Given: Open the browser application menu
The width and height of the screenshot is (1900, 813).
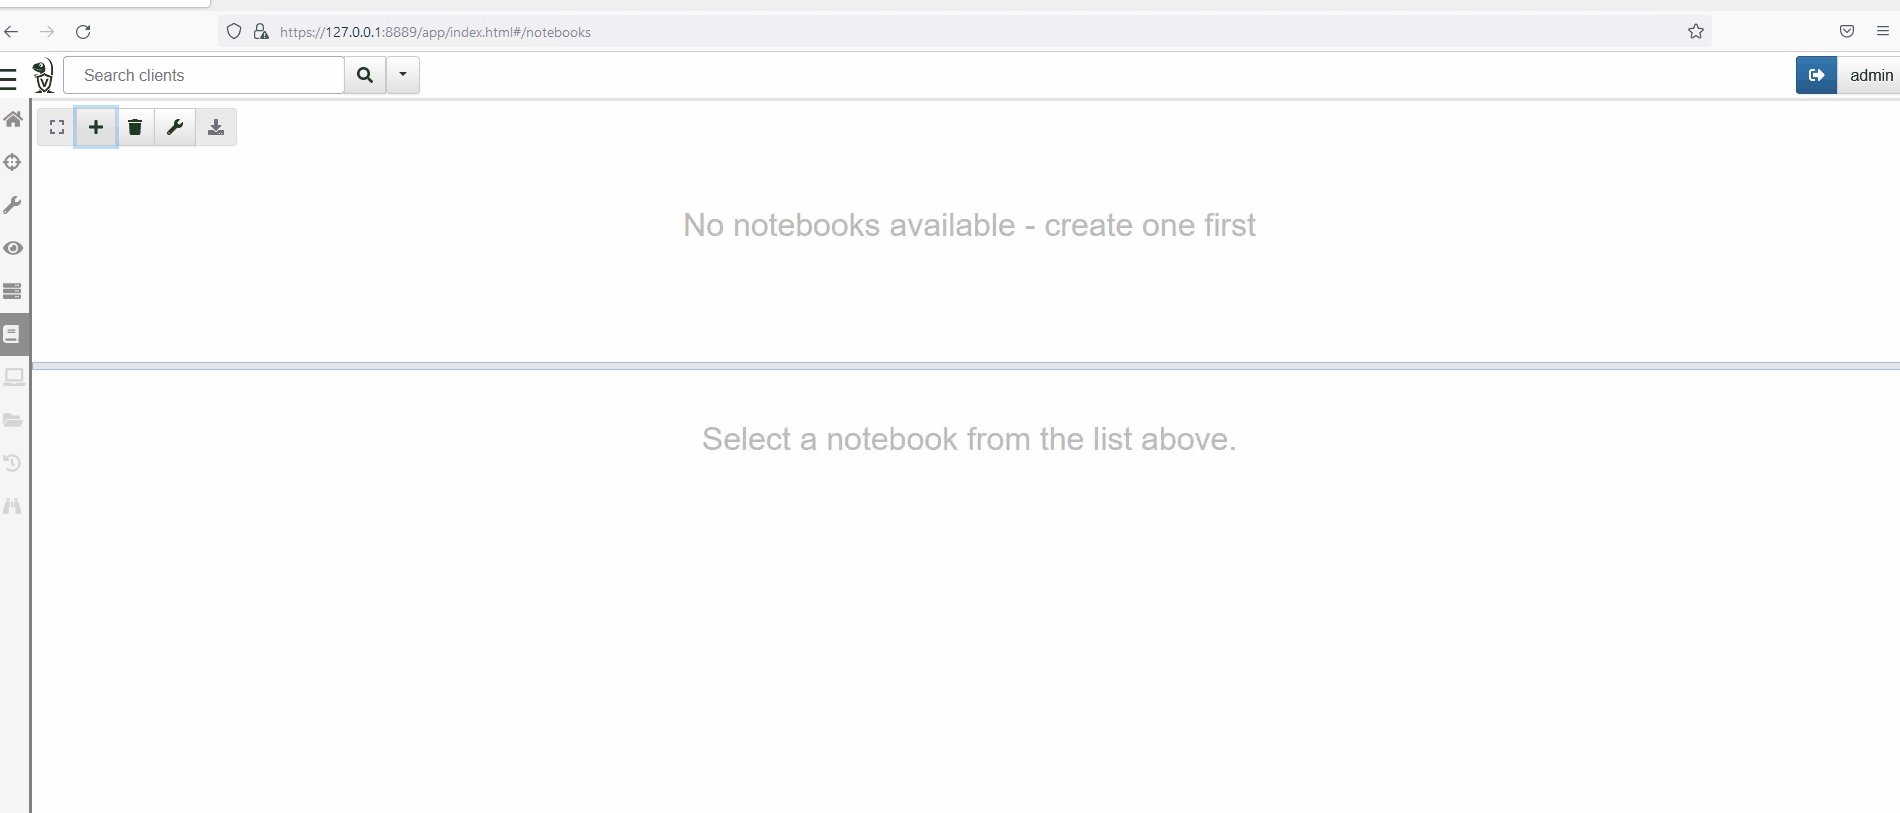Looking at the screenshot, I should [1883, 32].
